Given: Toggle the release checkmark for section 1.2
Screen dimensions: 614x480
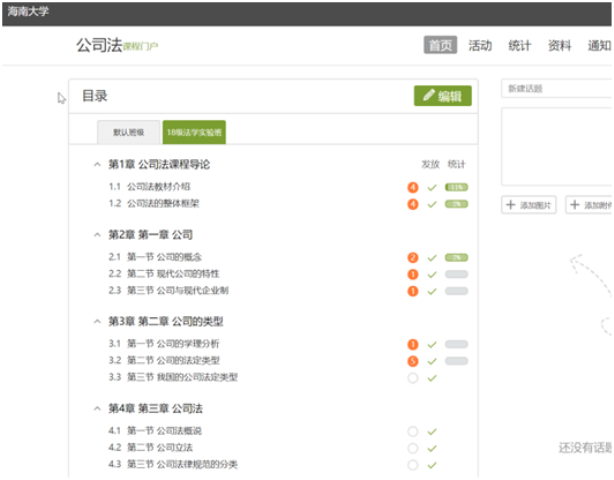Looking at the screenshot, I should point(432,205).
